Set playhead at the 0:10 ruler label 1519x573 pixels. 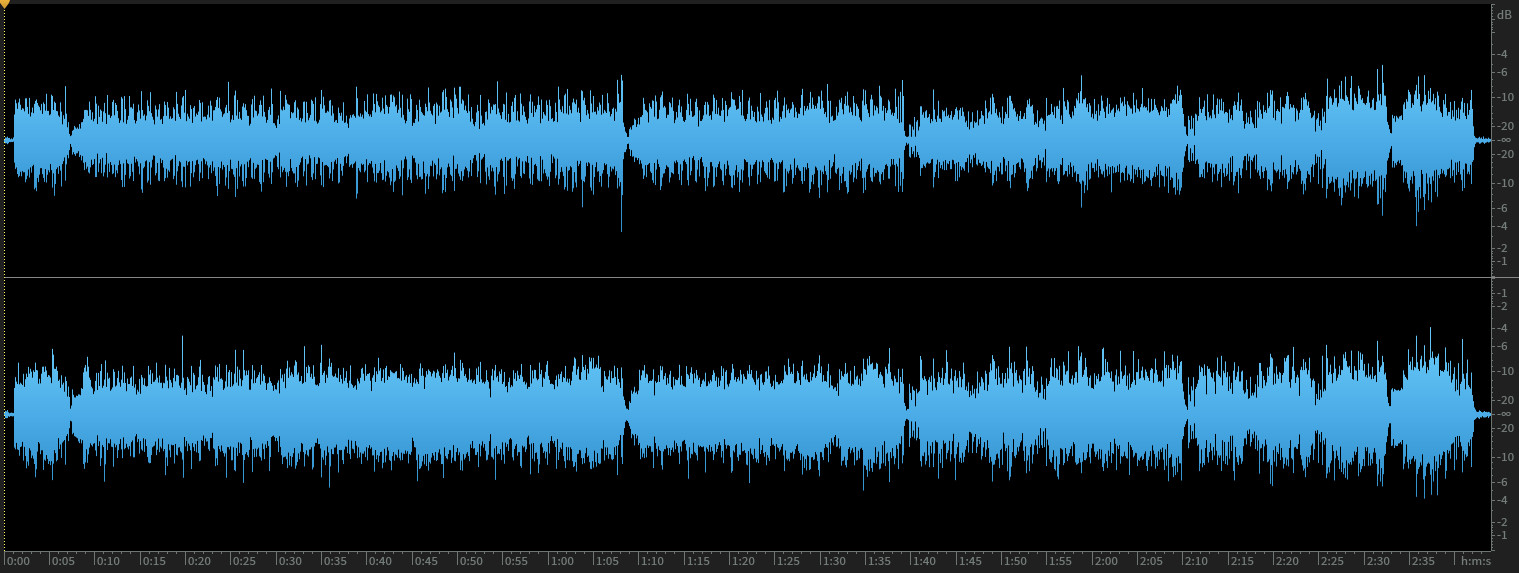click(x=109, y=561)
